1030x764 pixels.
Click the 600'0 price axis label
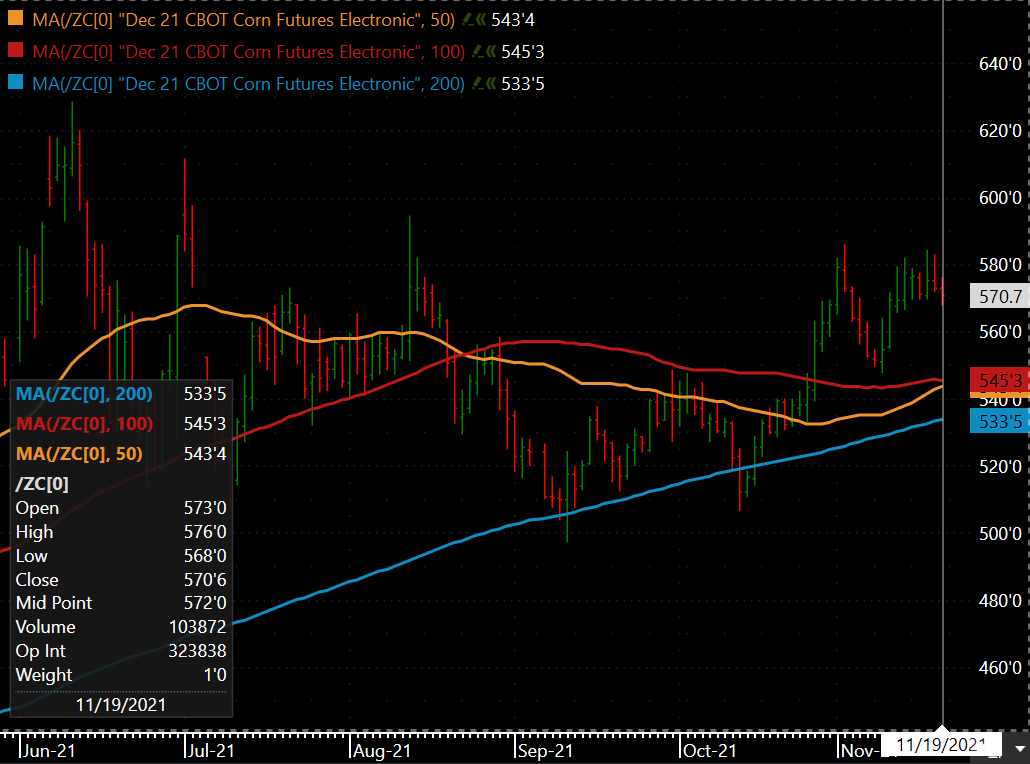coord(1000,198)
